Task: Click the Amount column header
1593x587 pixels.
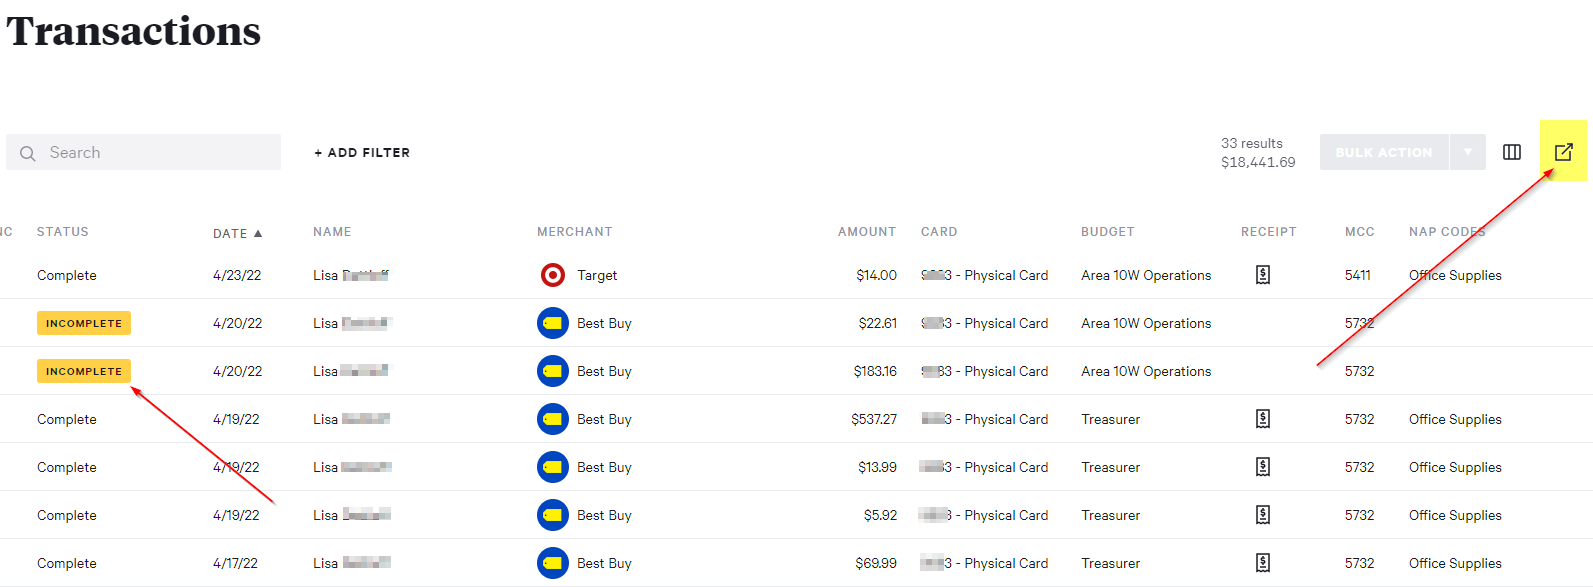Action: pyautogui.click(x=866, y=232)
